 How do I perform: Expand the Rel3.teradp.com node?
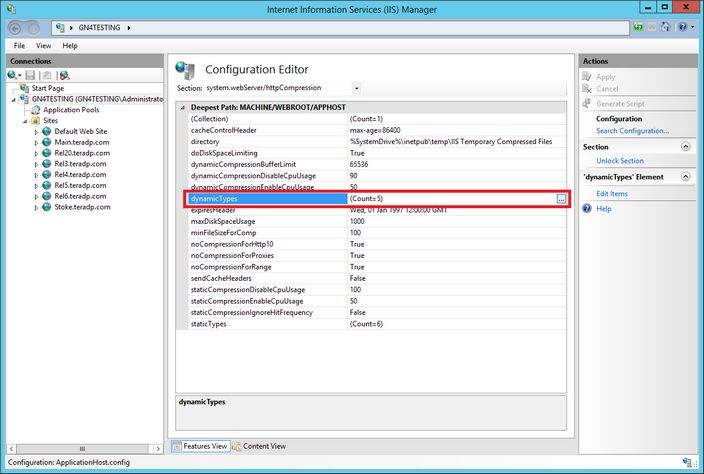[36, 164]
